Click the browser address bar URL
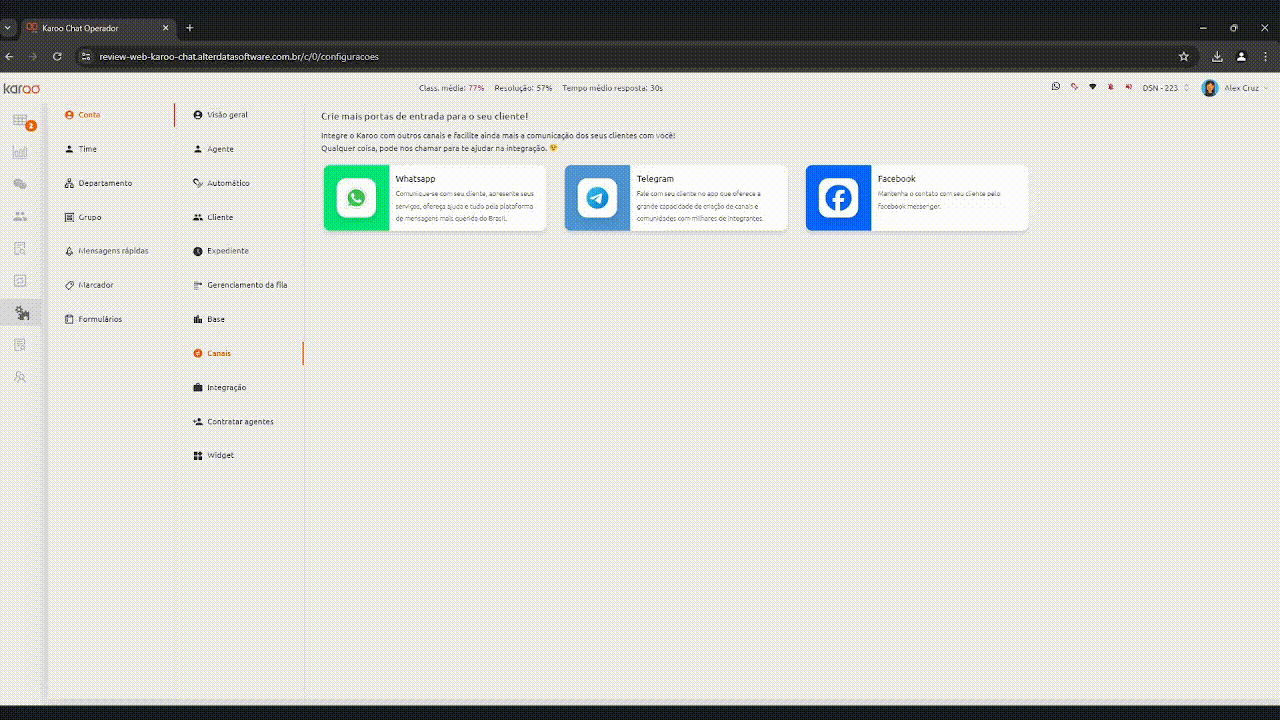This screenshot has height=720, width=1280. (x=239, y=57)
